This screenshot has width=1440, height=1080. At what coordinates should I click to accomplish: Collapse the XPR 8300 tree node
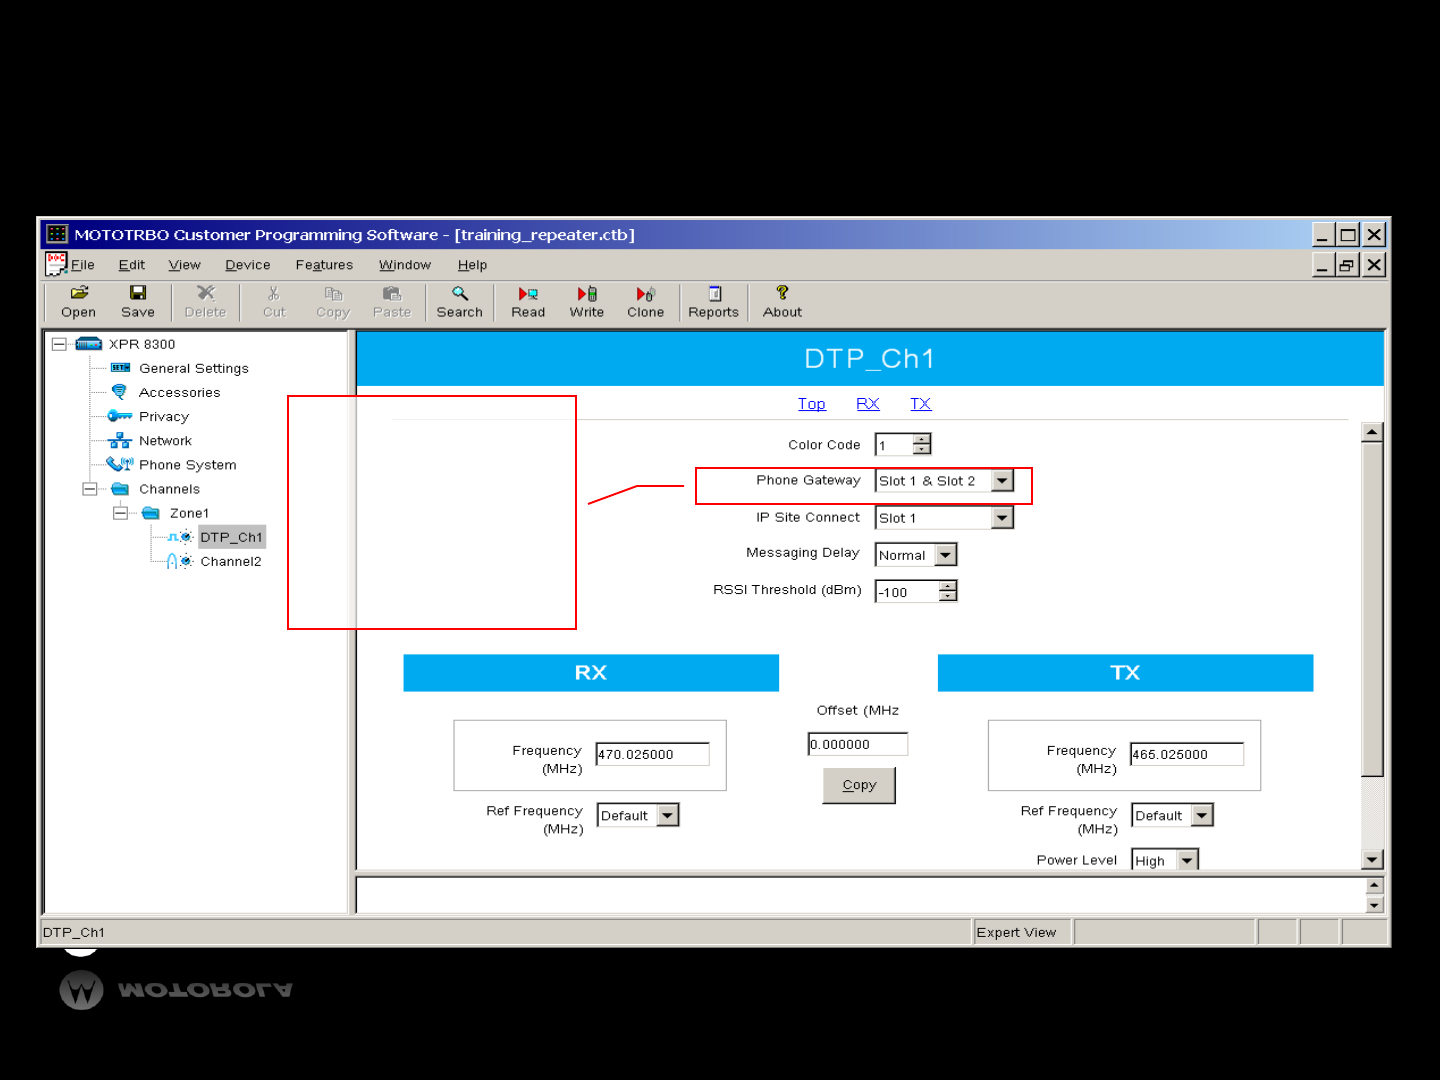59,344
